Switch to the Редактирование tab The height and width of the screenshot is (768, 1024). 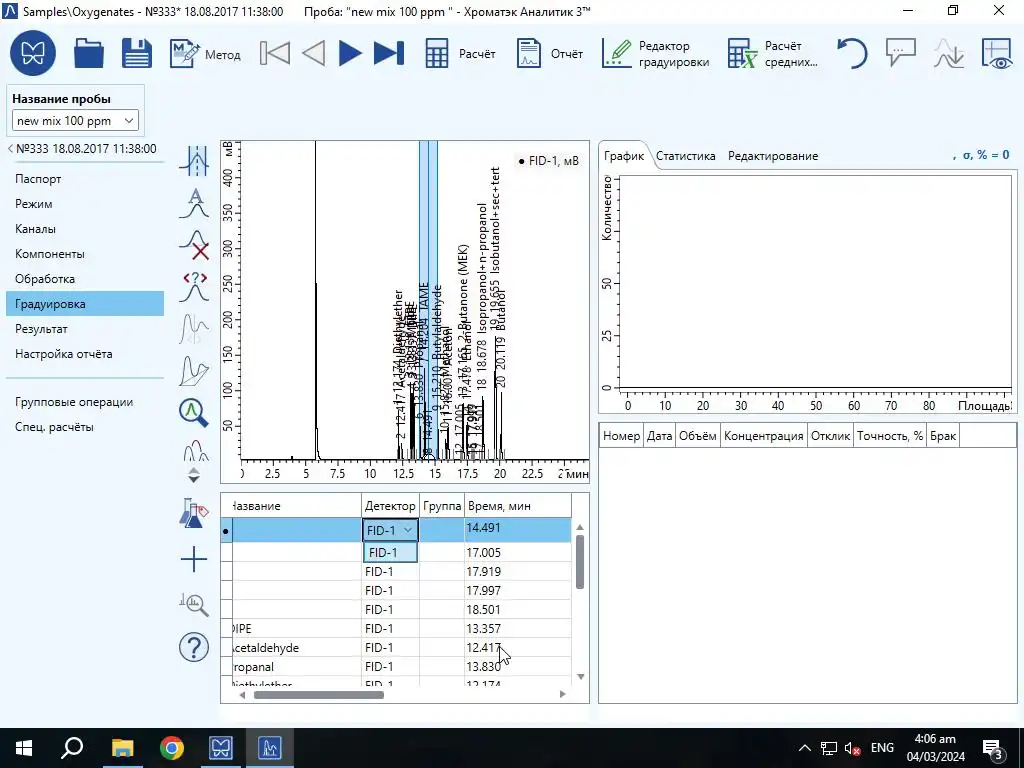pos(773,156)
